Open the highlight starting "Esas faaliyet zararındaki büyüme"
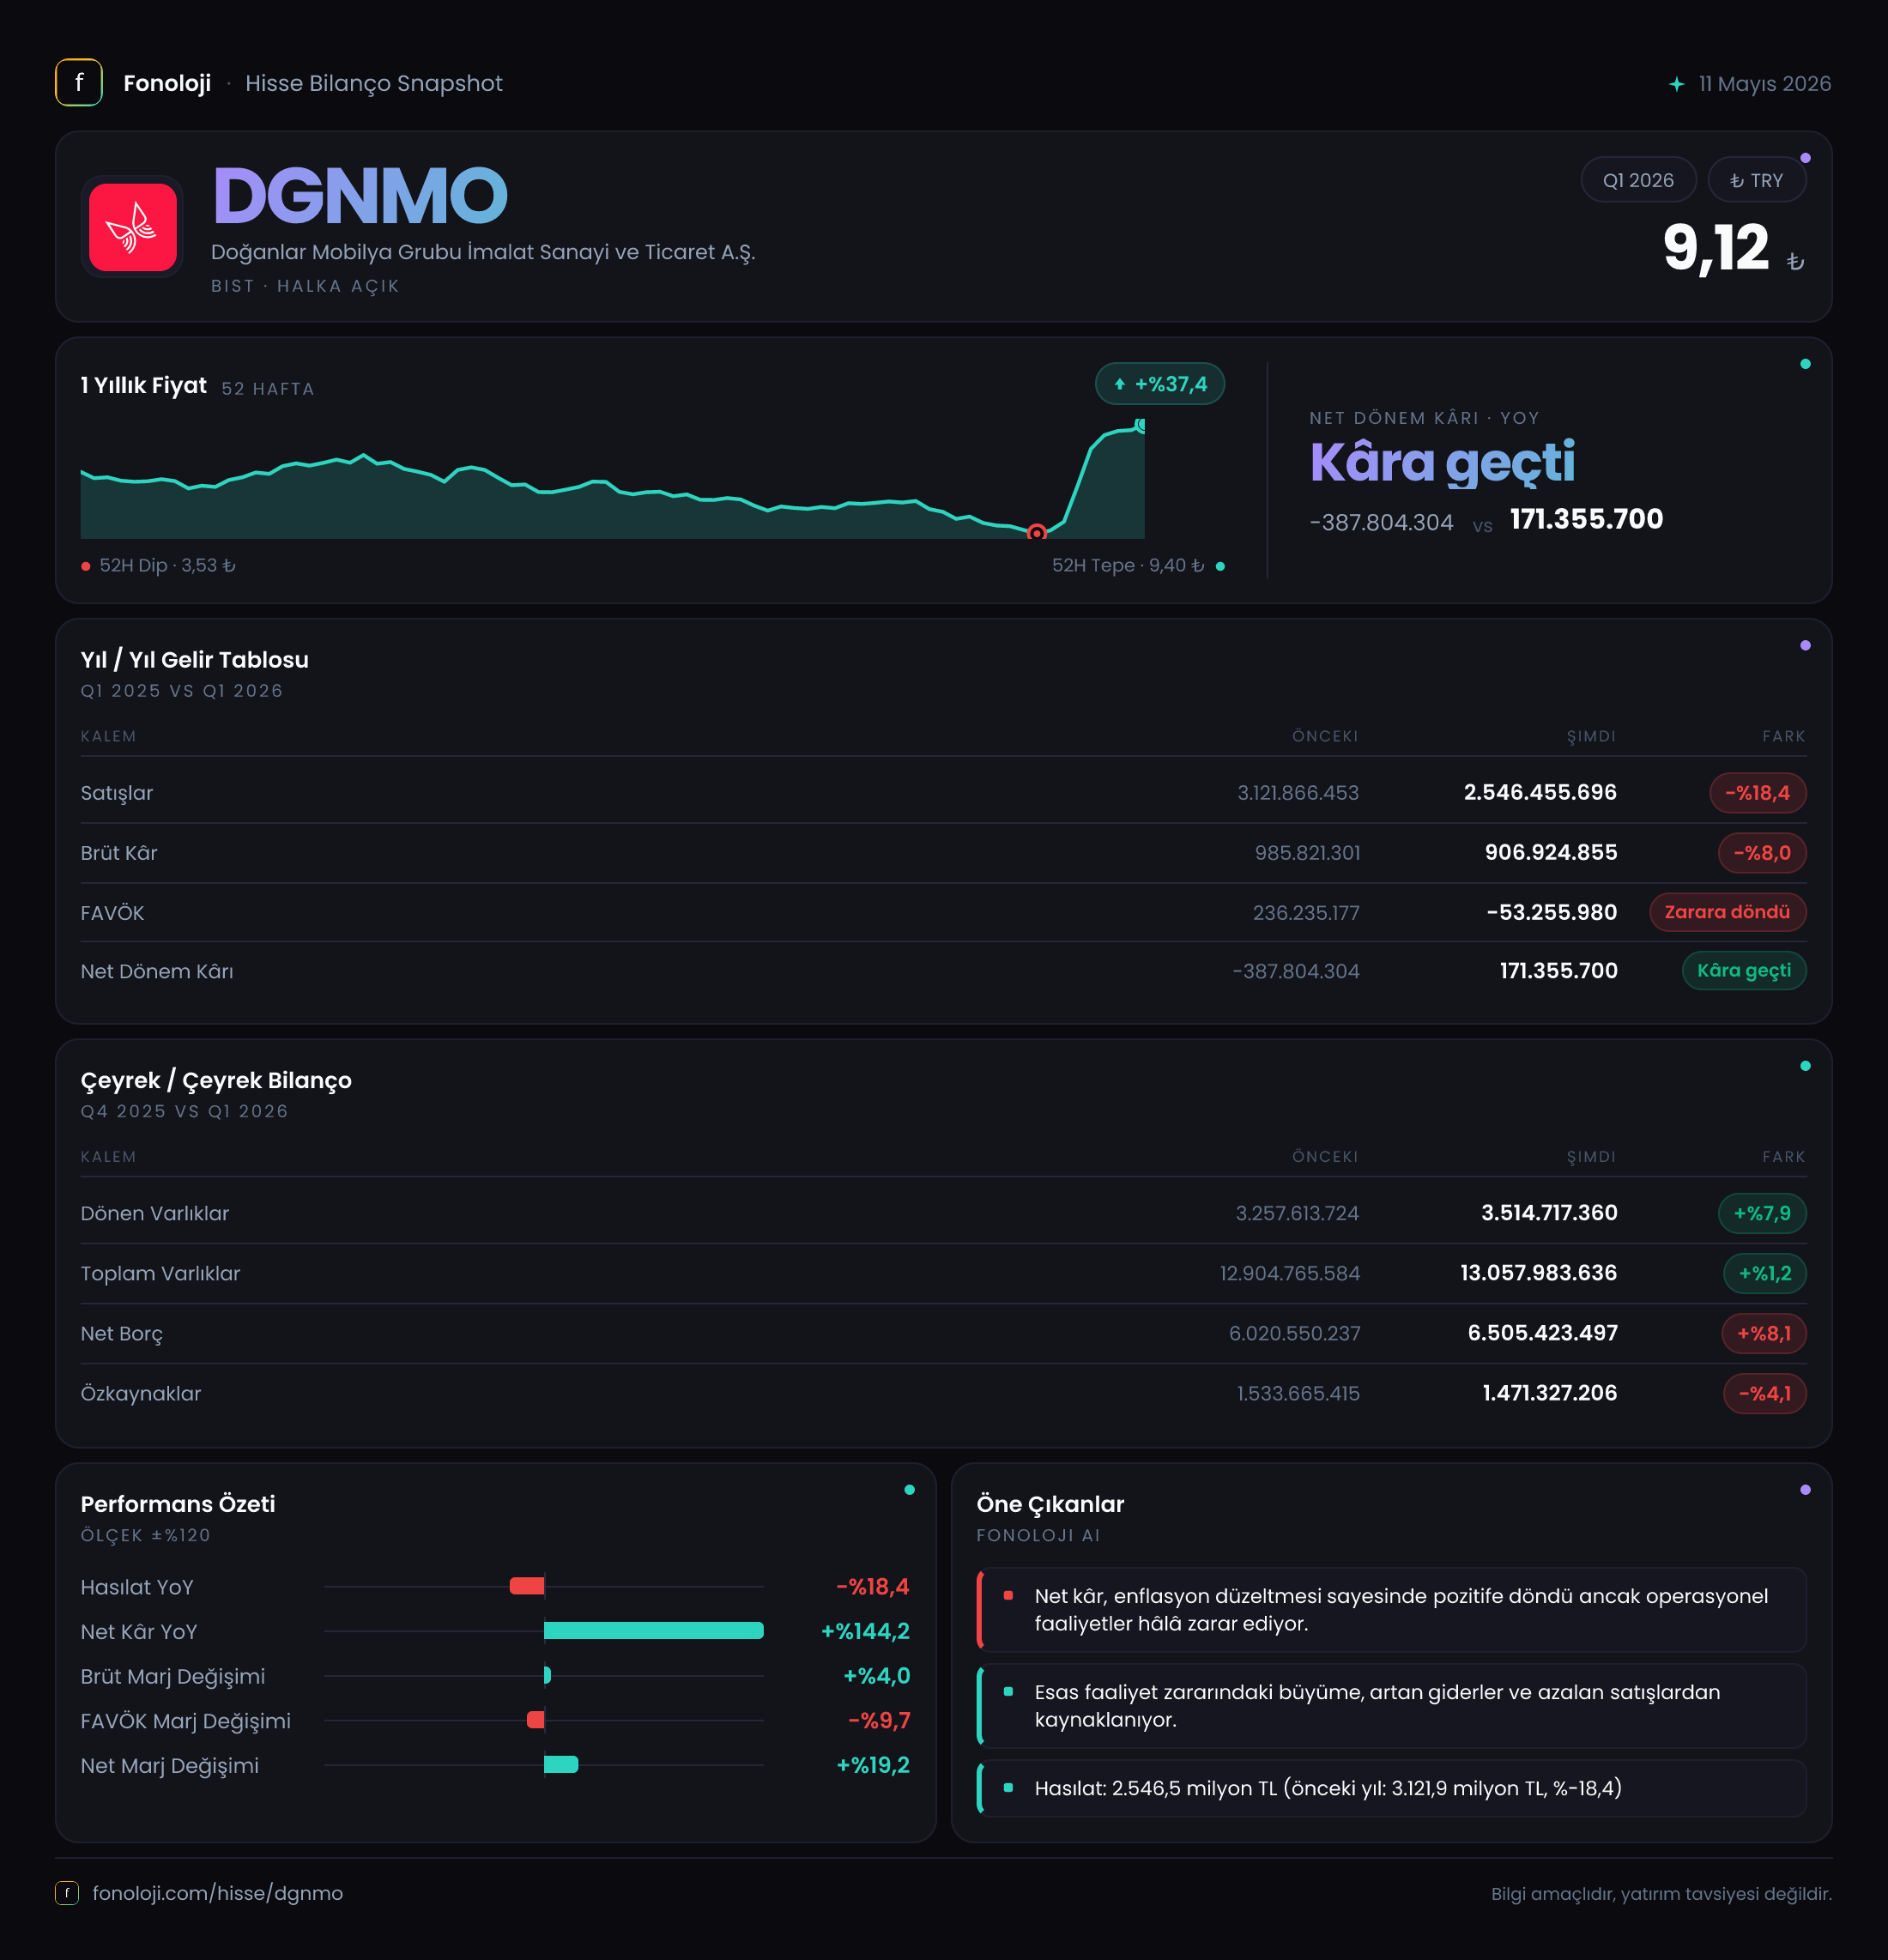Screen dimensions: 1888x1960 point(1392,1706)
